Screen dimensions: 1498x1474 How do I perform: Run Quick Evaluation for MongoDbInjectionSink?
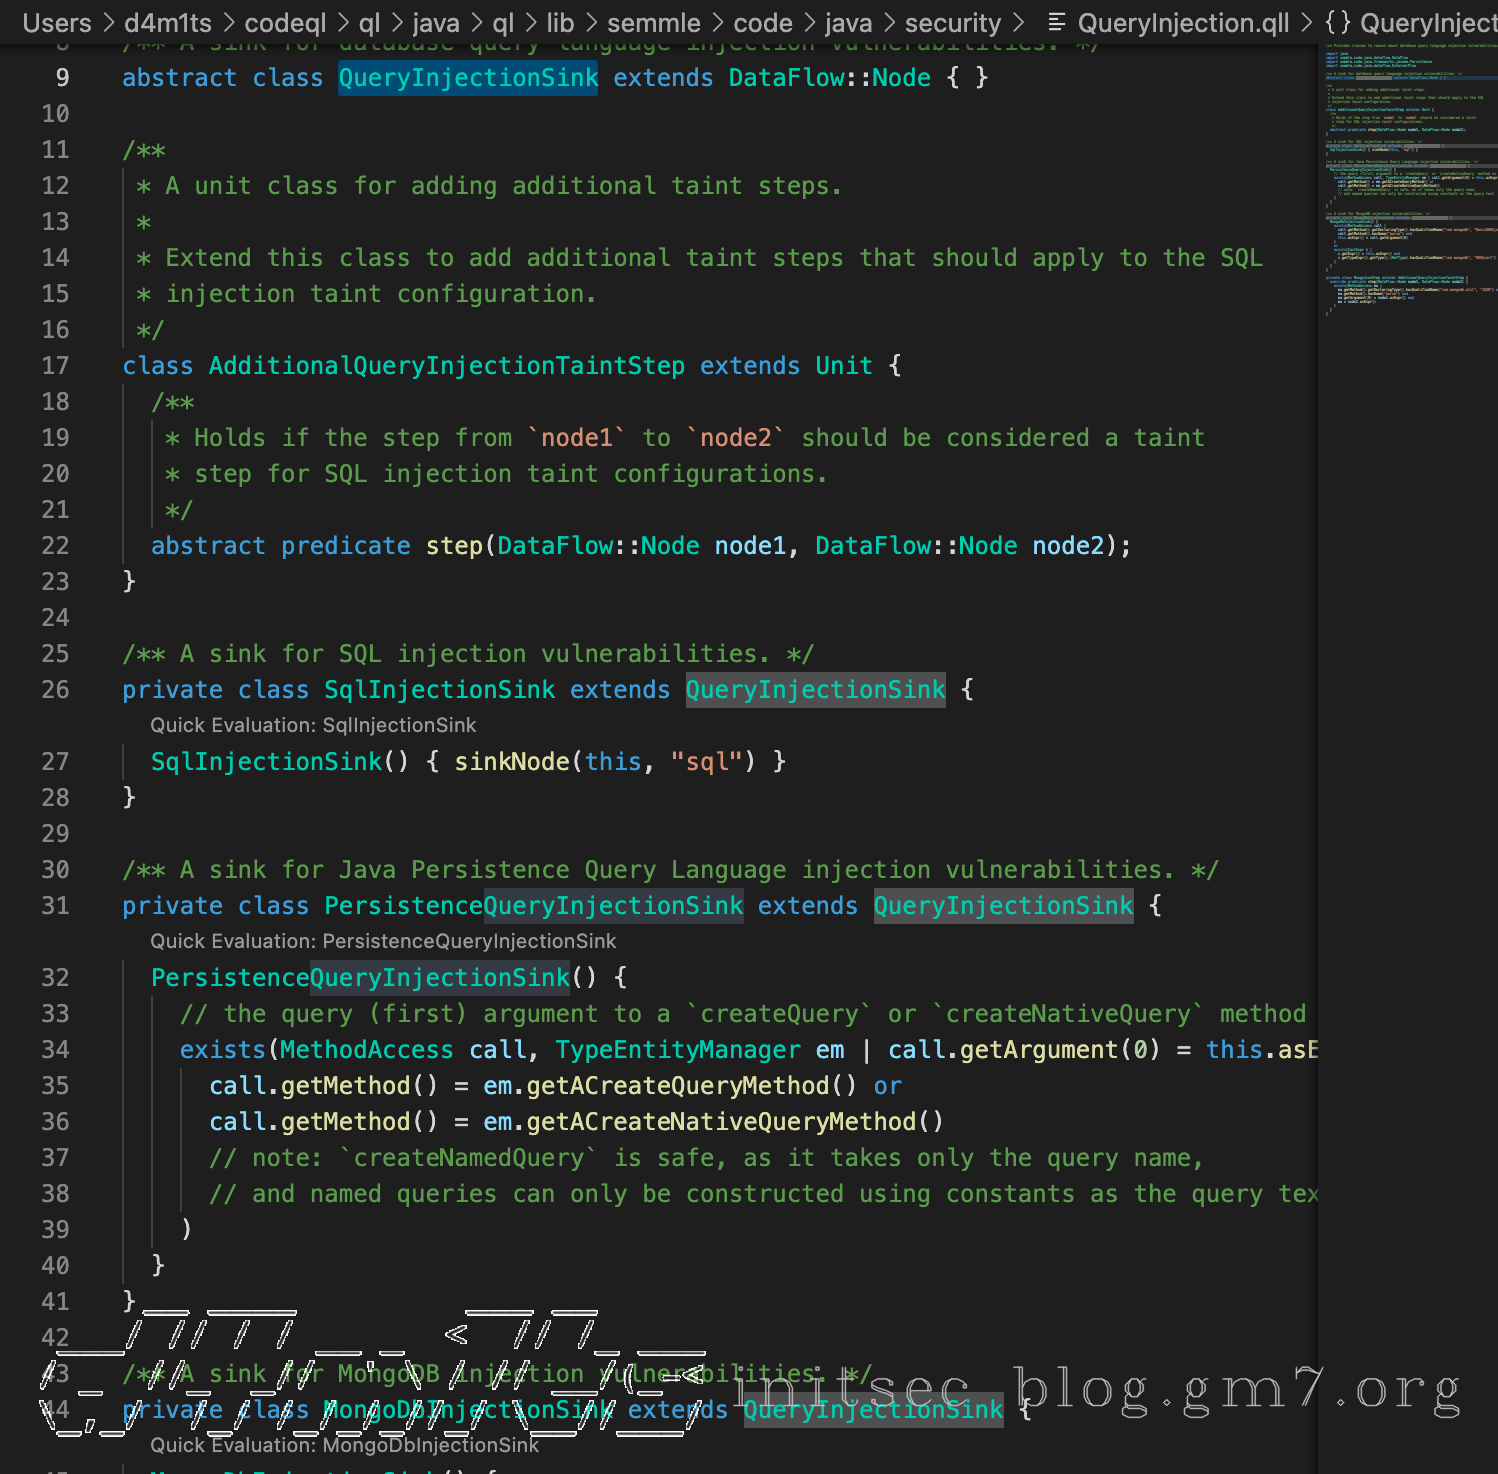click(x=345, y=1445)
